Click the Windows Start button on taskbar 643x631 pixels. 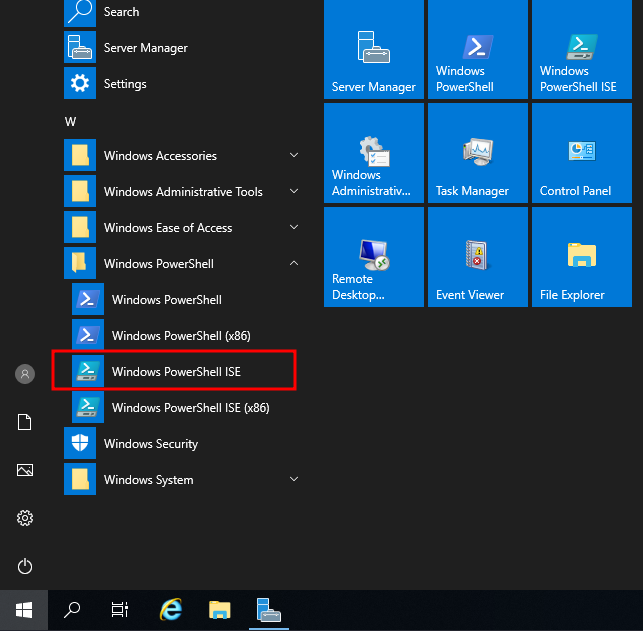tap(24, 610)
